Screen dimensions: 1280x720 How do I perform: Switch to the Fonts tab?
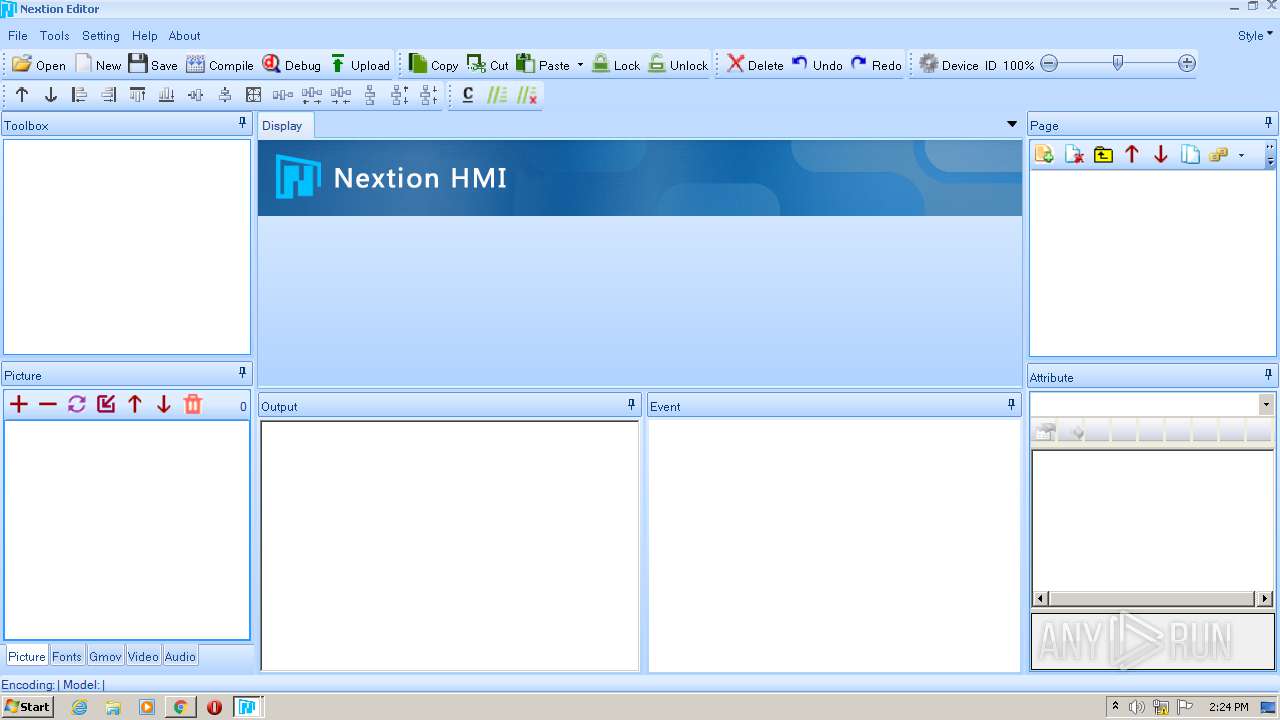point(67,656)
